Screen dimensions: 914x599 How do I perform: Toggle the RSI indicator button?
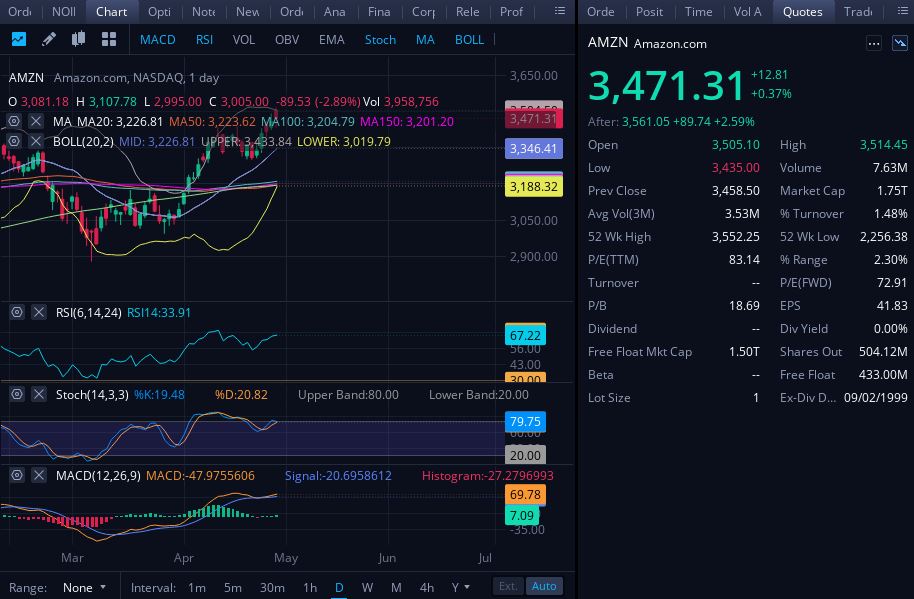(204, 40)
